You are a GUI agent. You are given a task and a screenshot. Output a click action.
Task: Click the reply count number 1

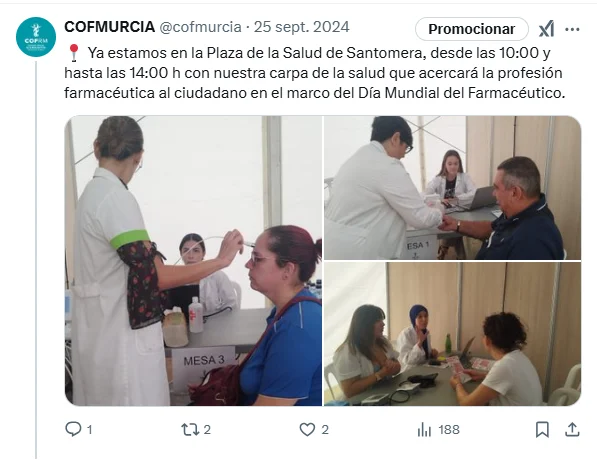click(89, 430)
